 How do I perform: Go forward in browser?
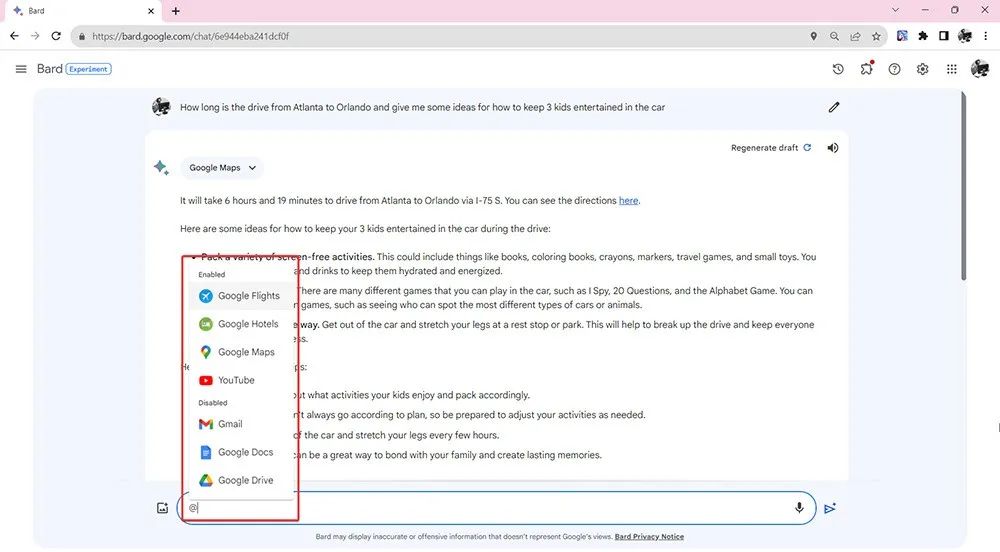tap(35, 36)
